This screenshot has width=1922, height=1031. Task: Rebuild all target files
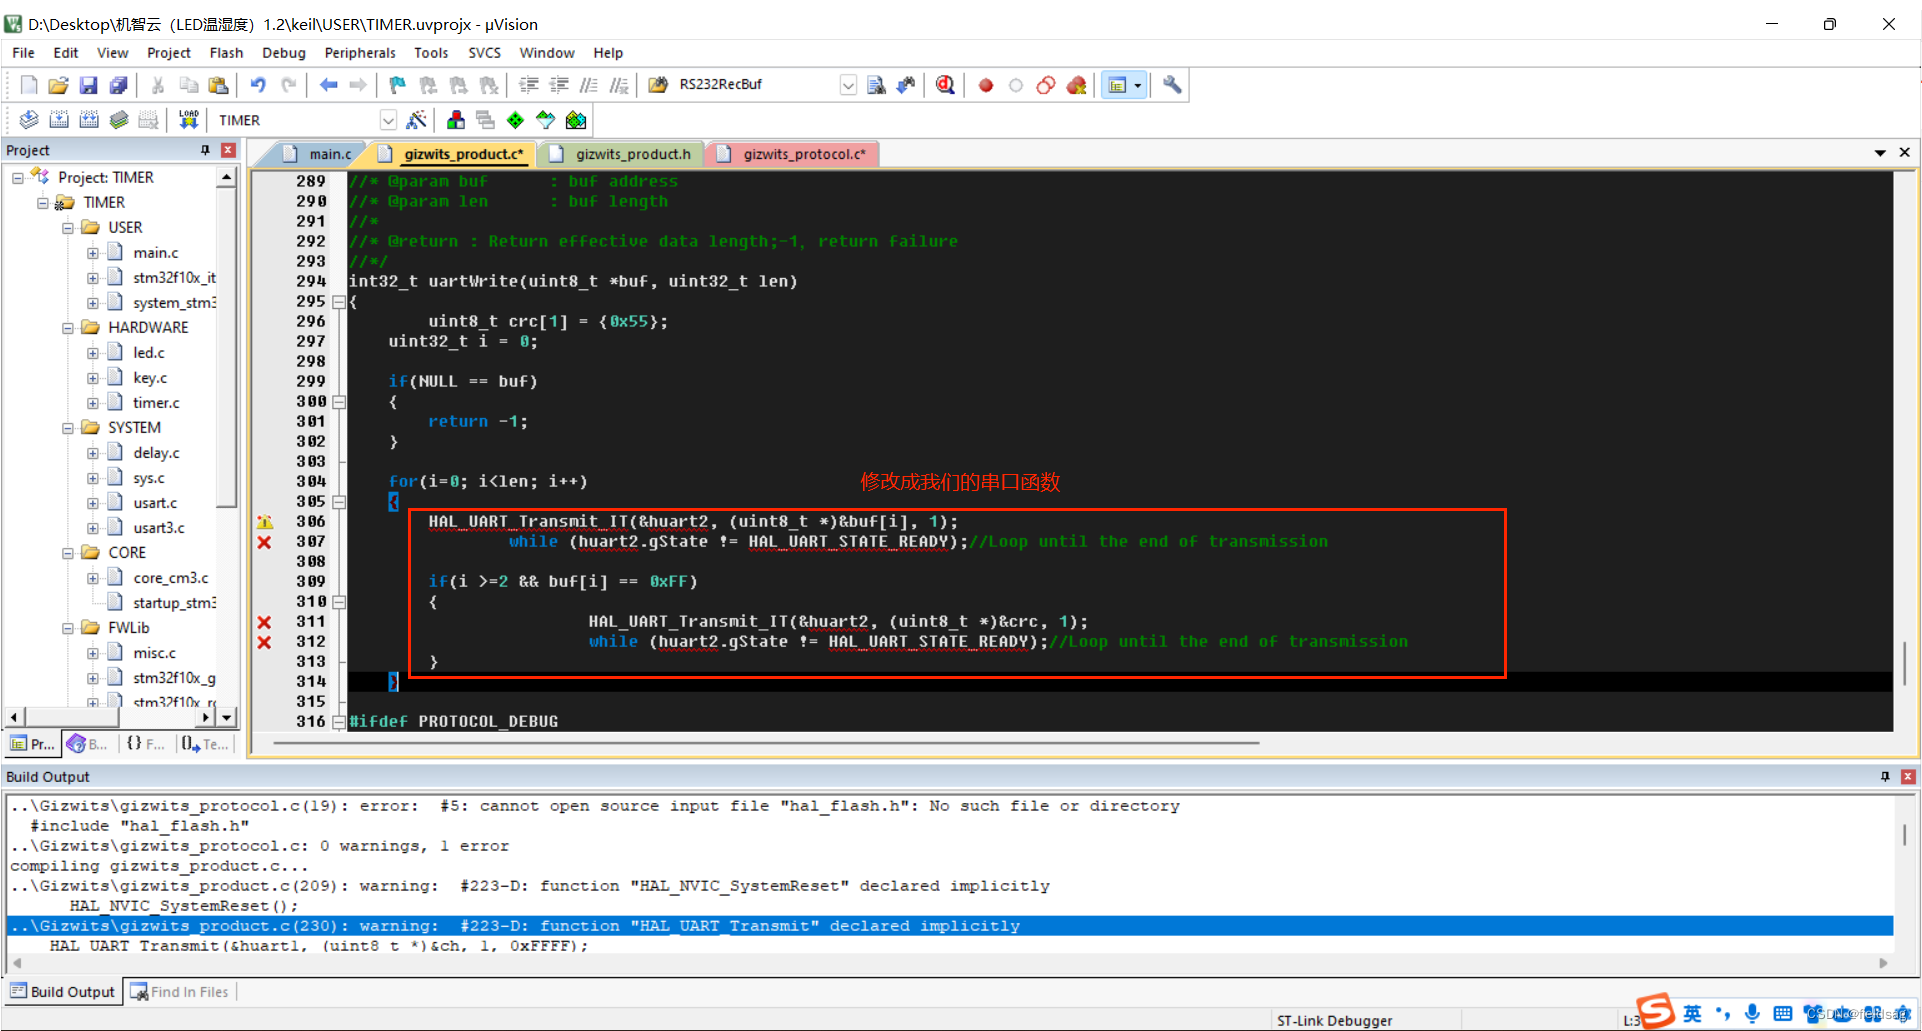(x=89, y=120)
